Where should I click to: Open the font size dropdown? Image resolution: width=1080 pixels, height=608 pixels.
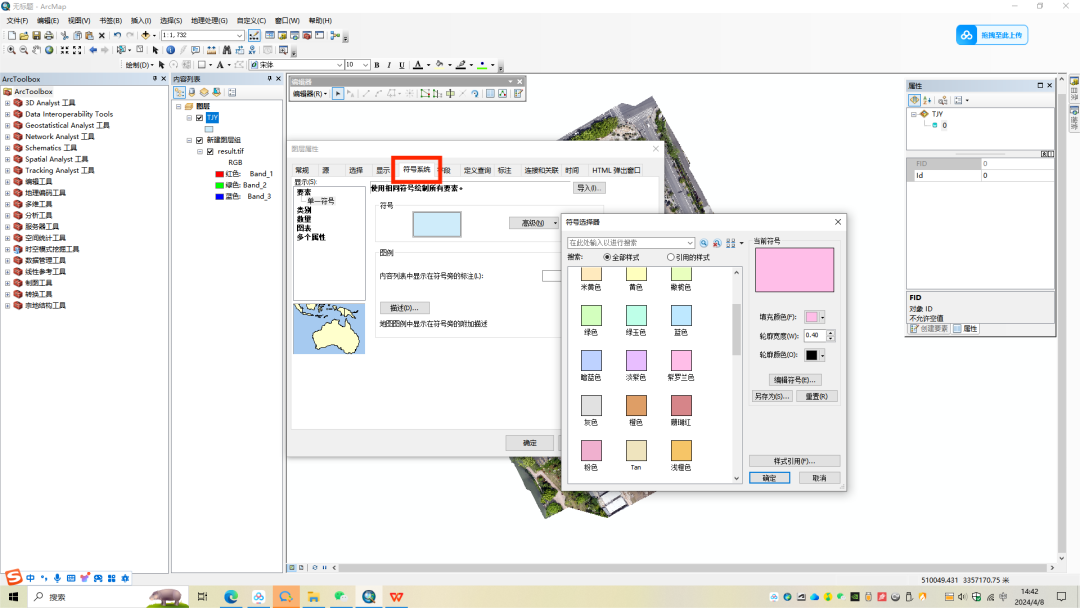(x=365, y=65)
